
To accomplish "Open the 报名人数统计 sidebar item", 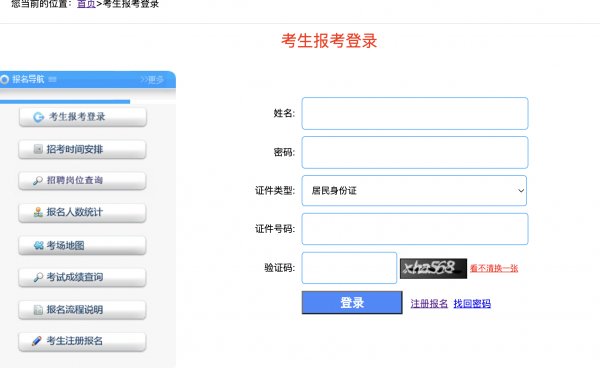I will 82,213.
